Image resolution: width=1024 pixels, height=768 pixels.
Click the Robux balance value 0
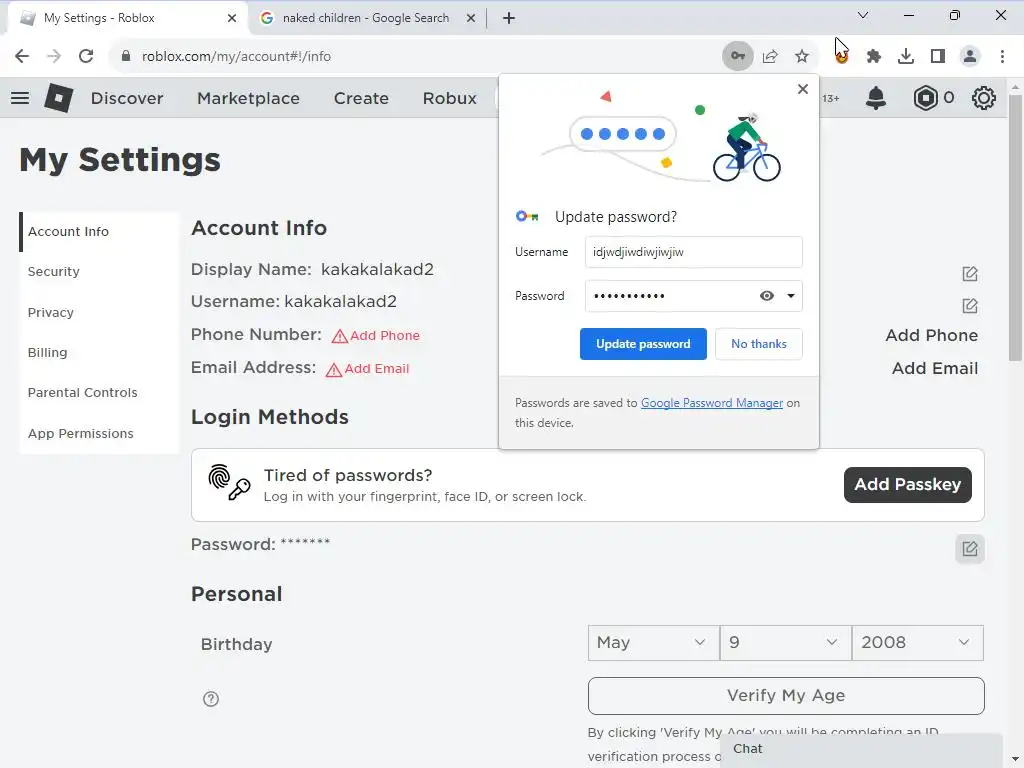click(948, 98)
